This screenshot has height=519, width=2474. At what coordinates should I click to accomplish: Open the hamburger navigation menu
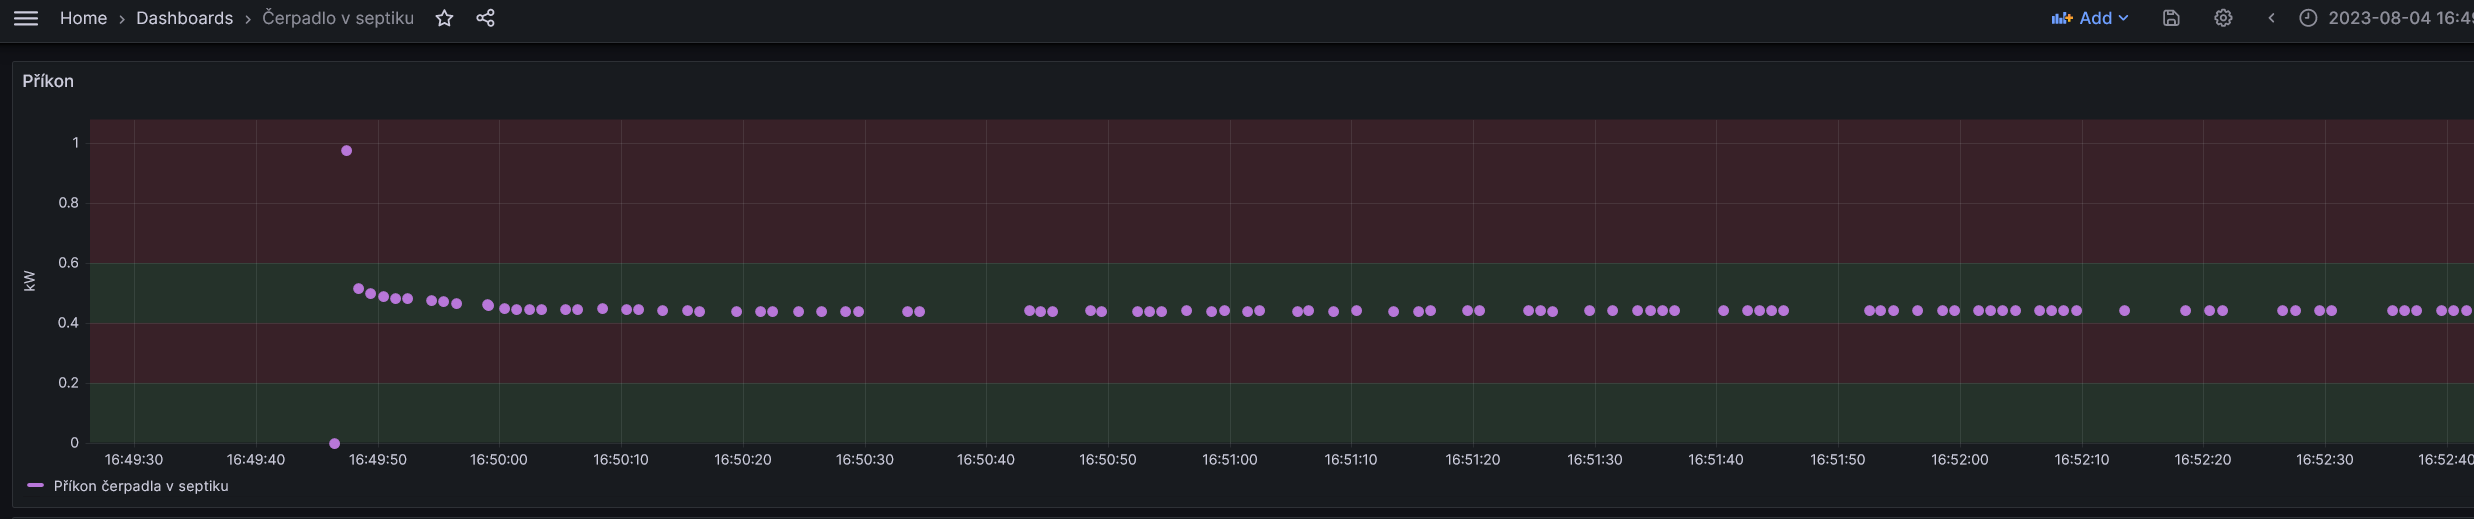tap(26, 18)
